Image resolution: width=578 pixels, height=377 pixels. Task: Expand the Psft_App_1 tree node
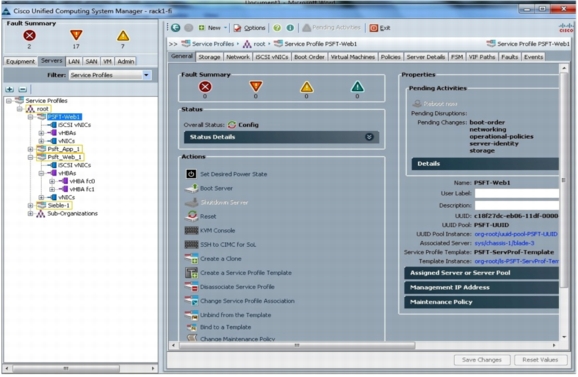pyautogui.click(x=31, y=149)
